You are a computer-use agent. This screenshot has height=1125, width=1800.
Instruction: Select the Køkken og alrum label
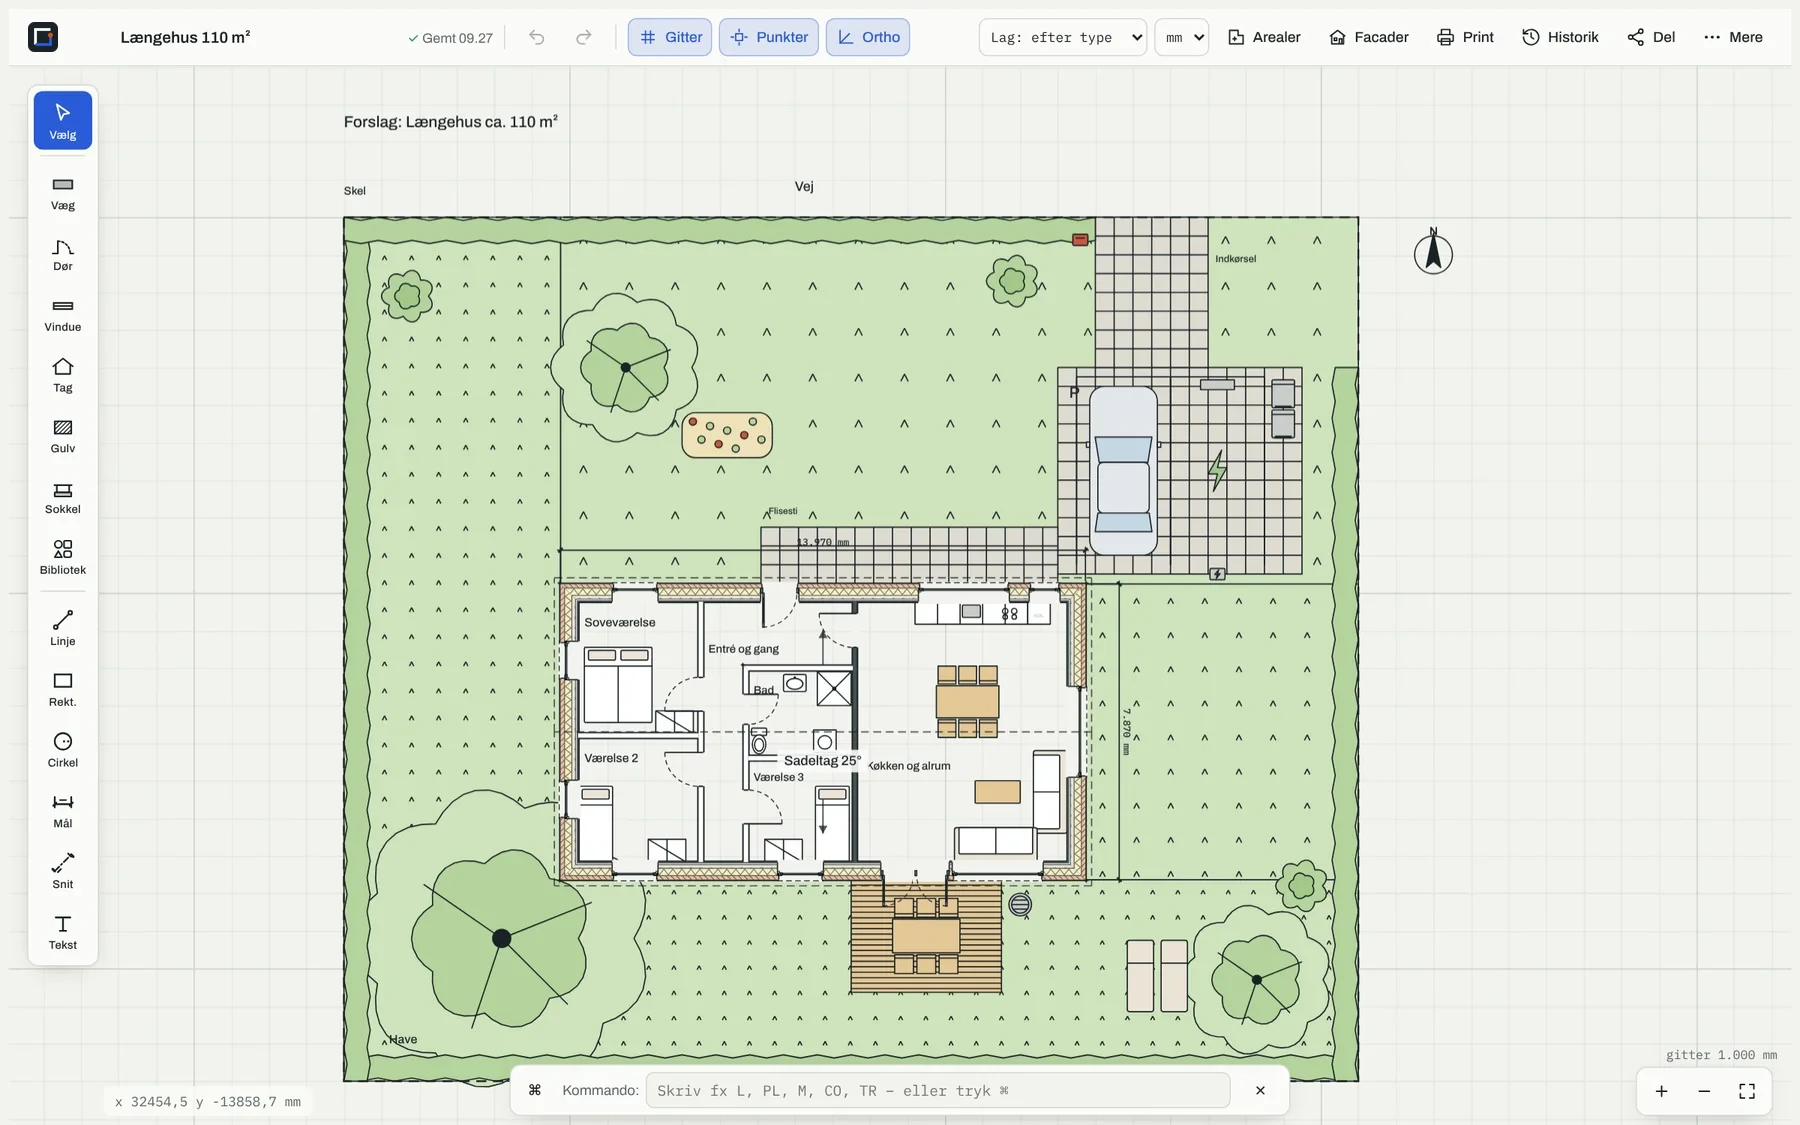[x=909, y=766]
